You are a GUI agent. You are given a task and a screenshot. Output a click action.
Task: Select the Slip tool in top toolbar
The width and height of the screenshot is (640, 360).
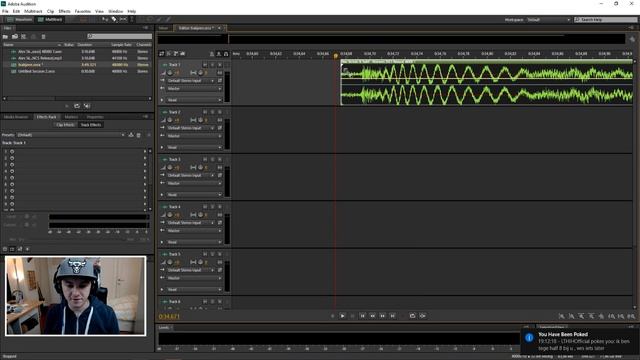(x=123, y=19)
